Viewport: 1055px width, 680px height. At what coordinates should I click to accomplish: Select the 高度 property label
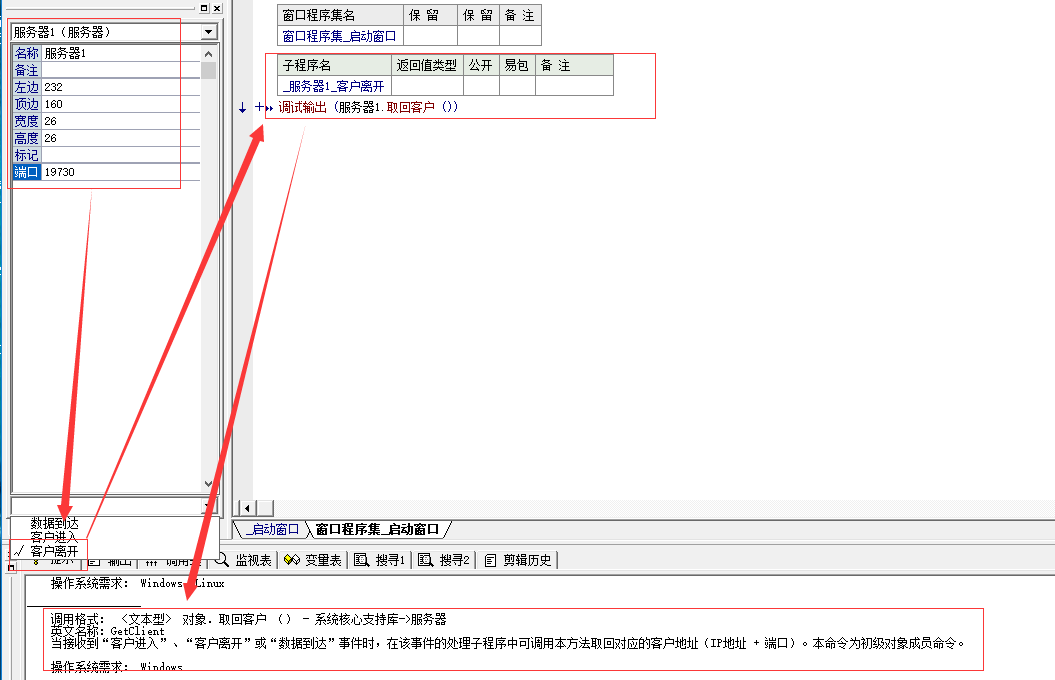pyautogui.click(x=27, y=138)
